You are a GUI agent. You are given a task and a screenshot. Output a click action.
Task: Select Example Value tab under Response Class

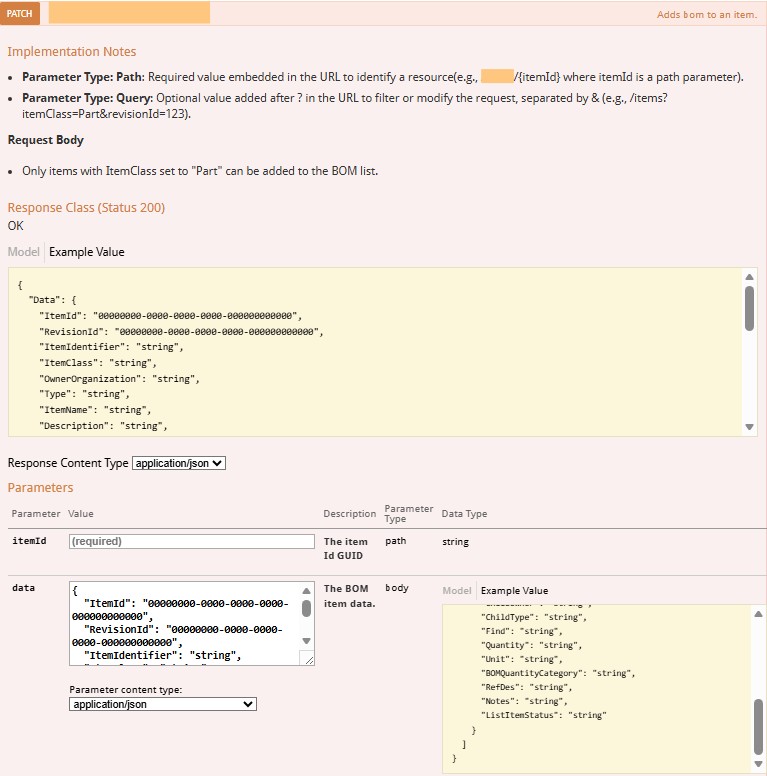click(x=87, y=252)
